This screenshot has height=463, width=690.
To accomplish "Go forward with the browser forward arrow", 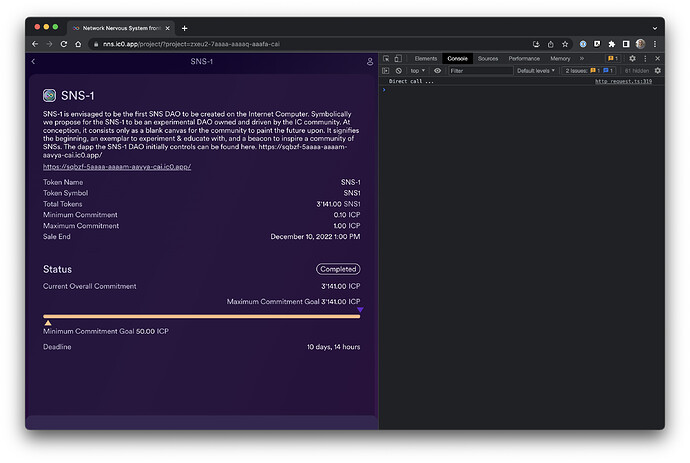I will coord(49,44).
